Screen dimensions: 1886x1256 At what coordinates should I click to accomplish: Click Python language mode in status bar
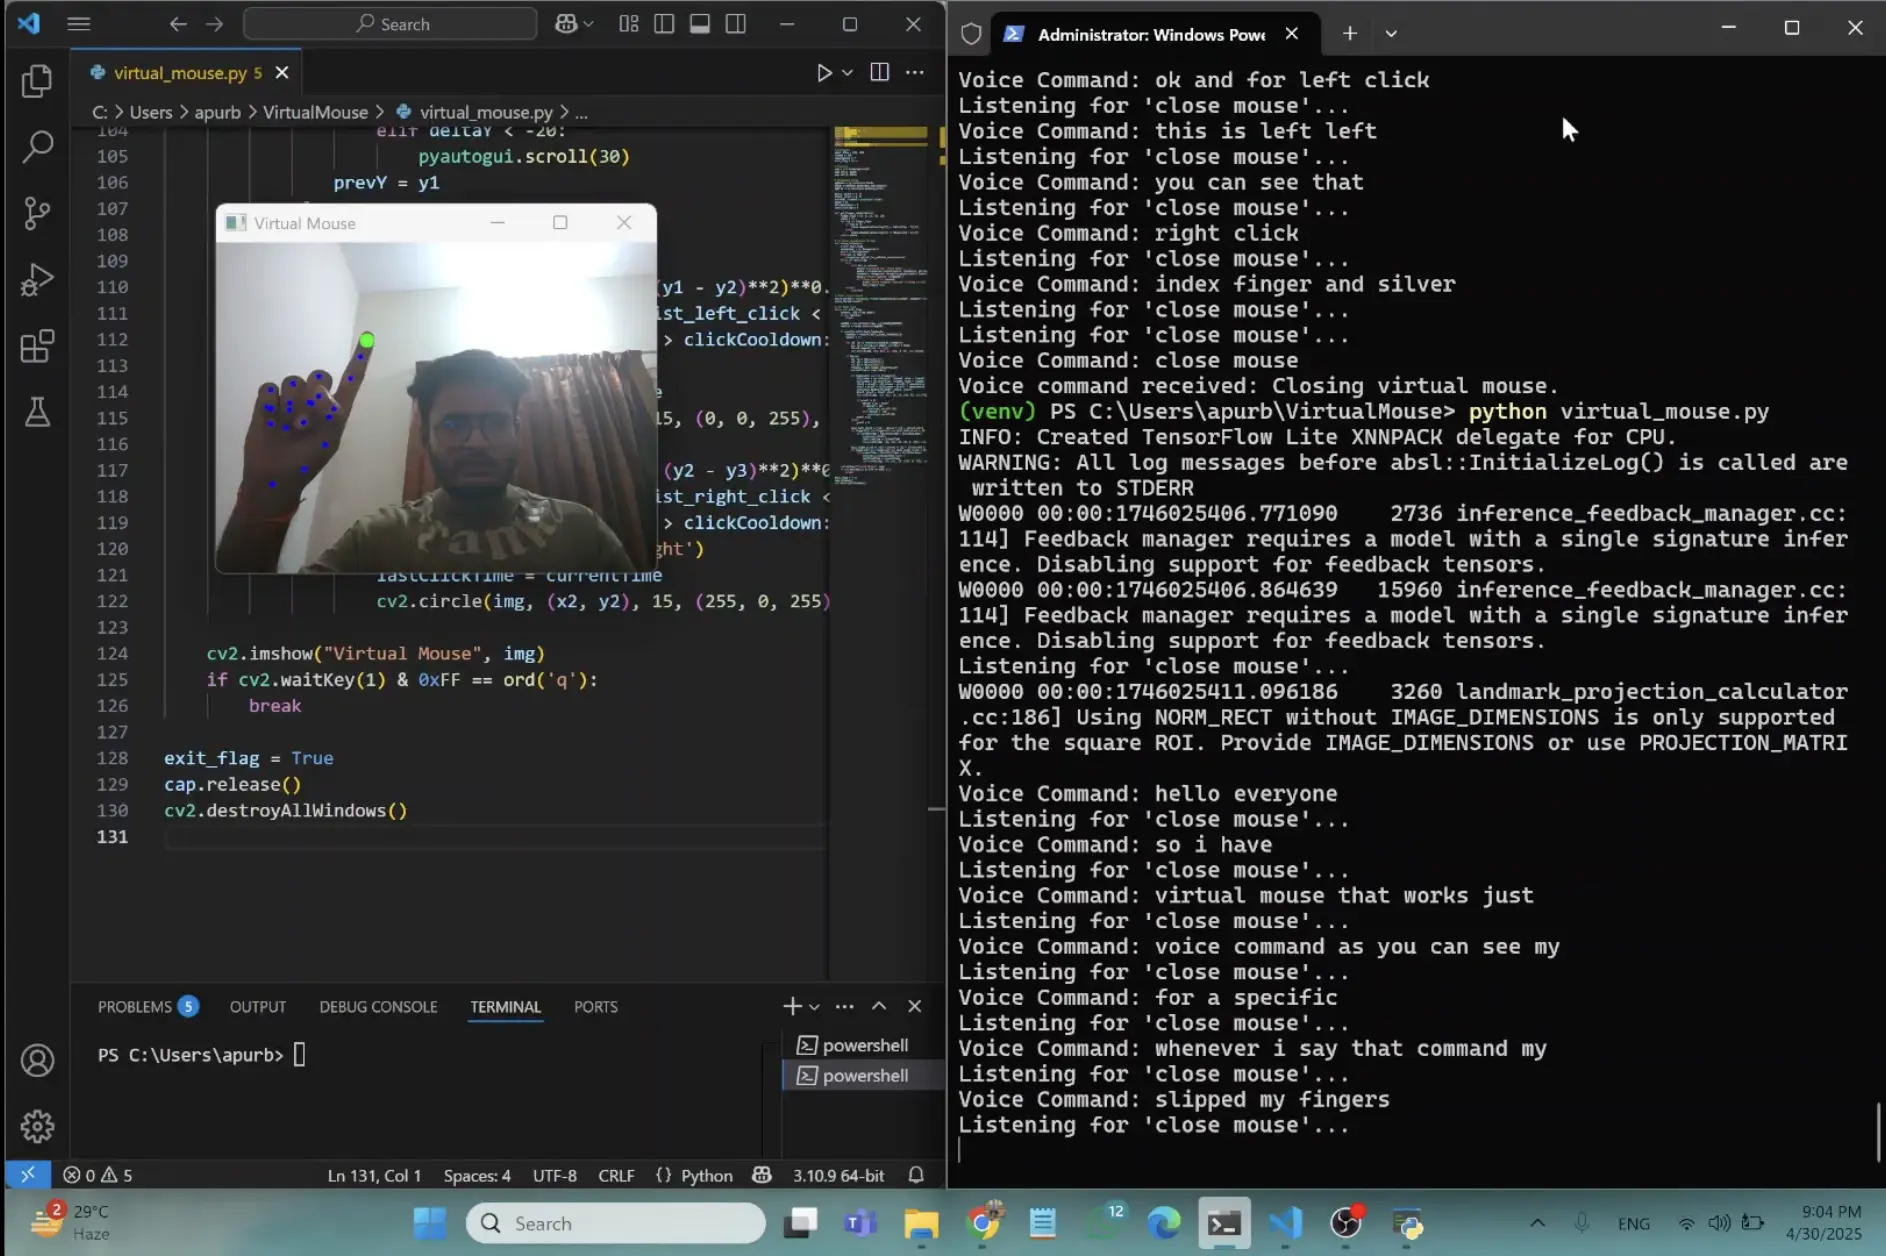706,1176
